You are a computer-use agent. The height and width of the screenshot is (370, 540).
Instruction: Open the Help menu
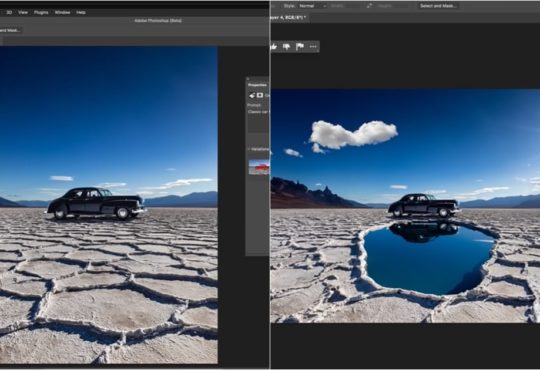point(81,12)
